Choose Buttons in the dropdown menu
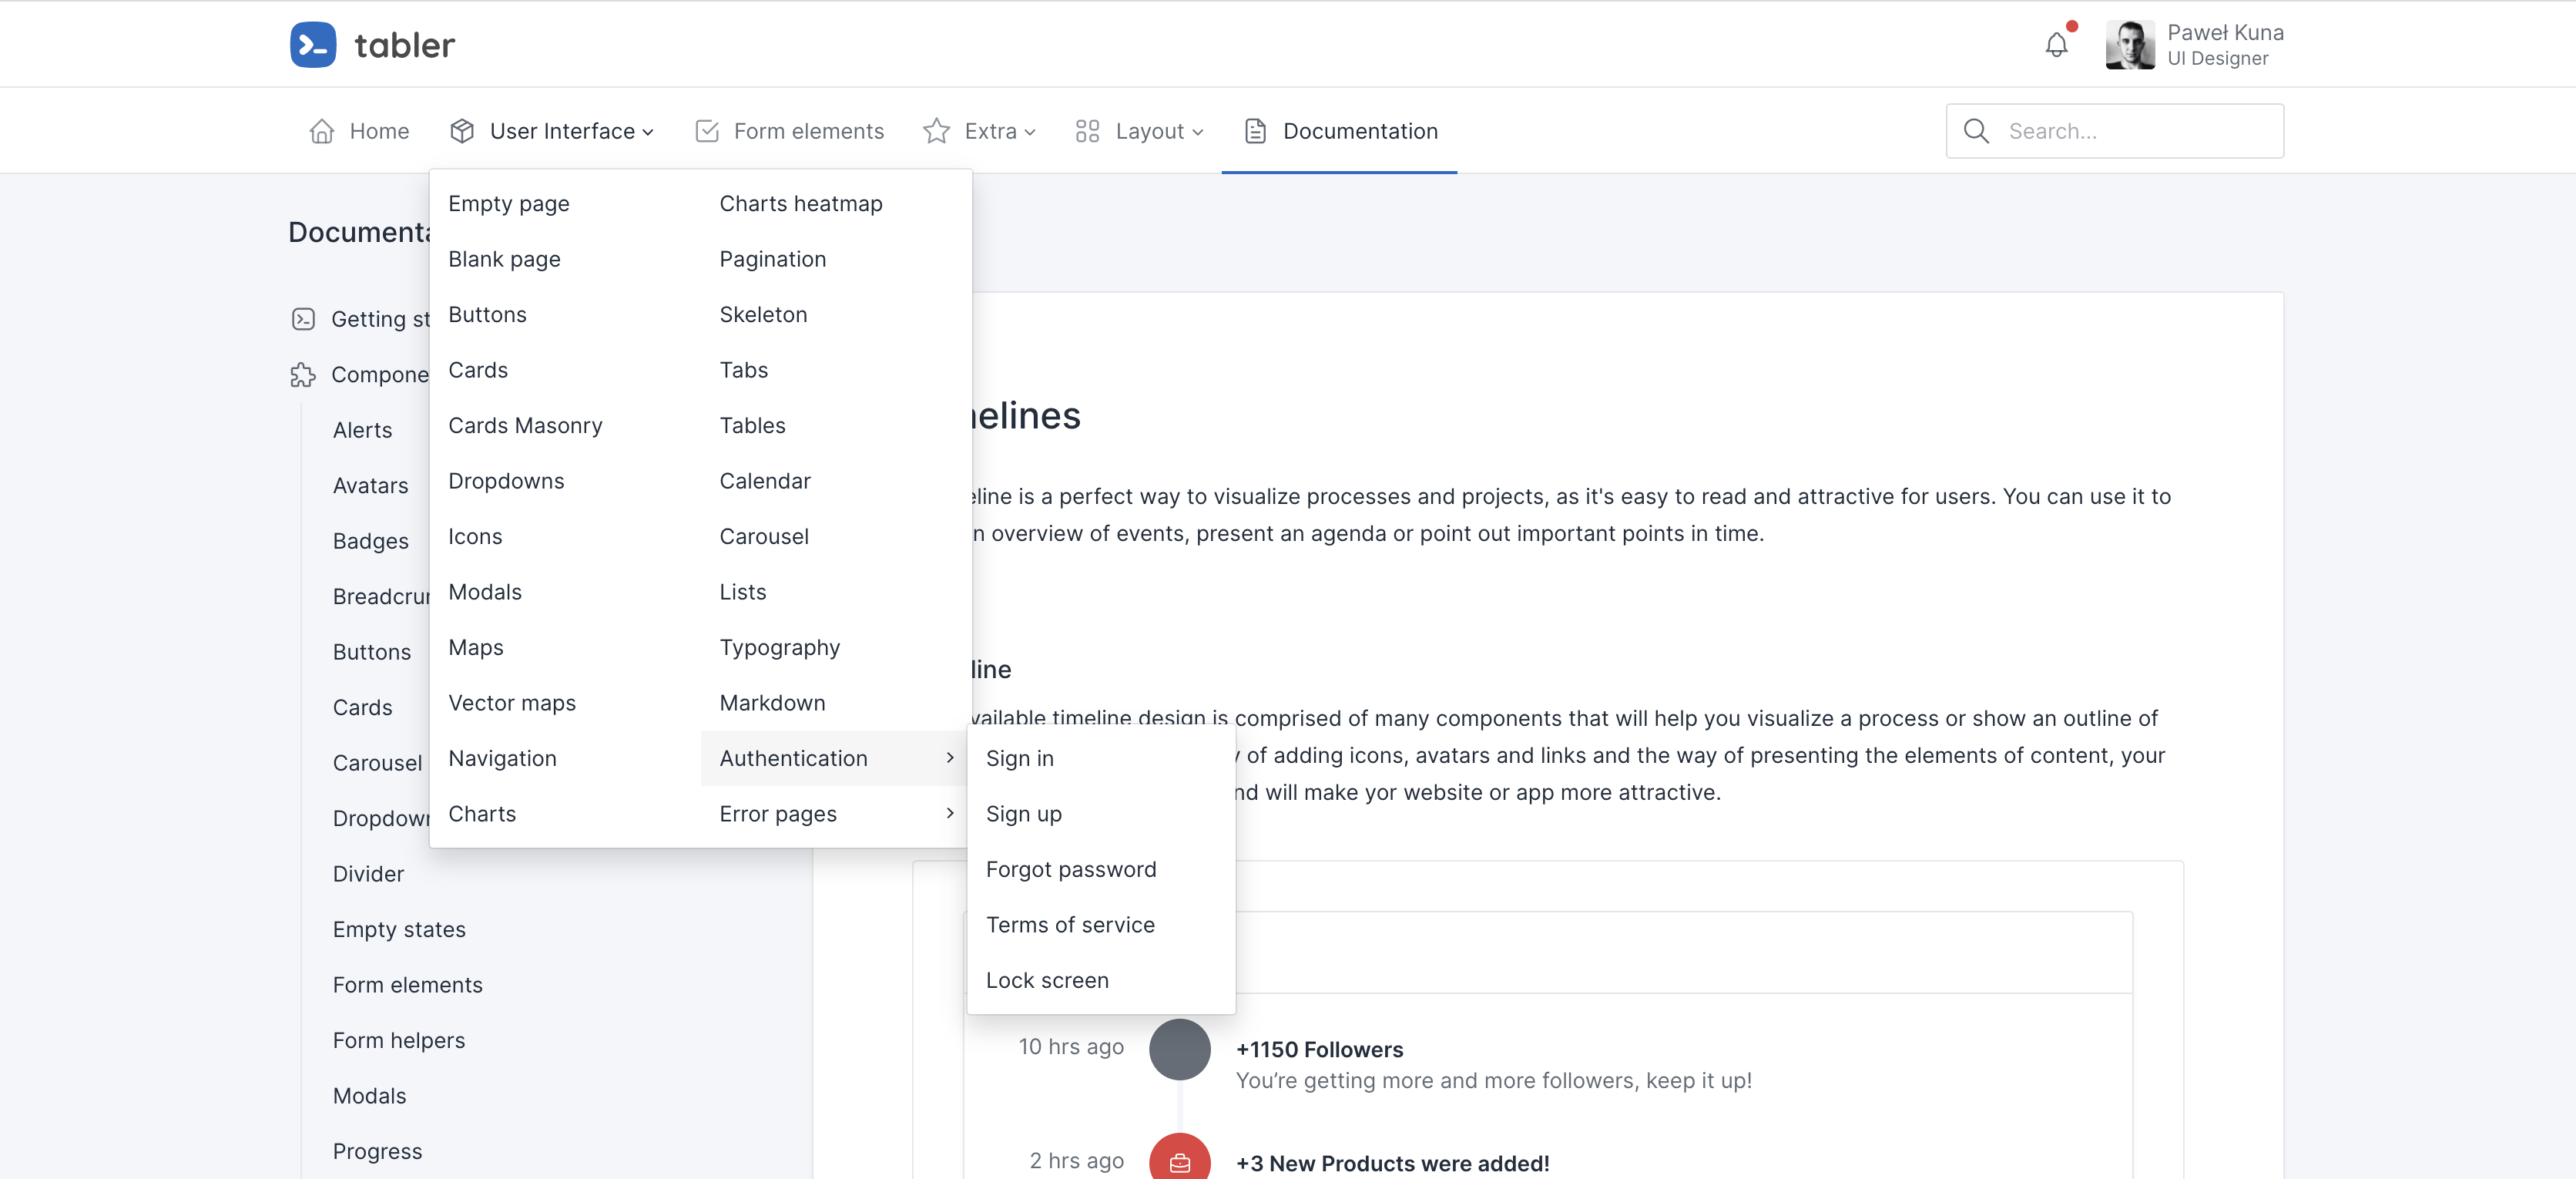 click(x=566, y=314)
